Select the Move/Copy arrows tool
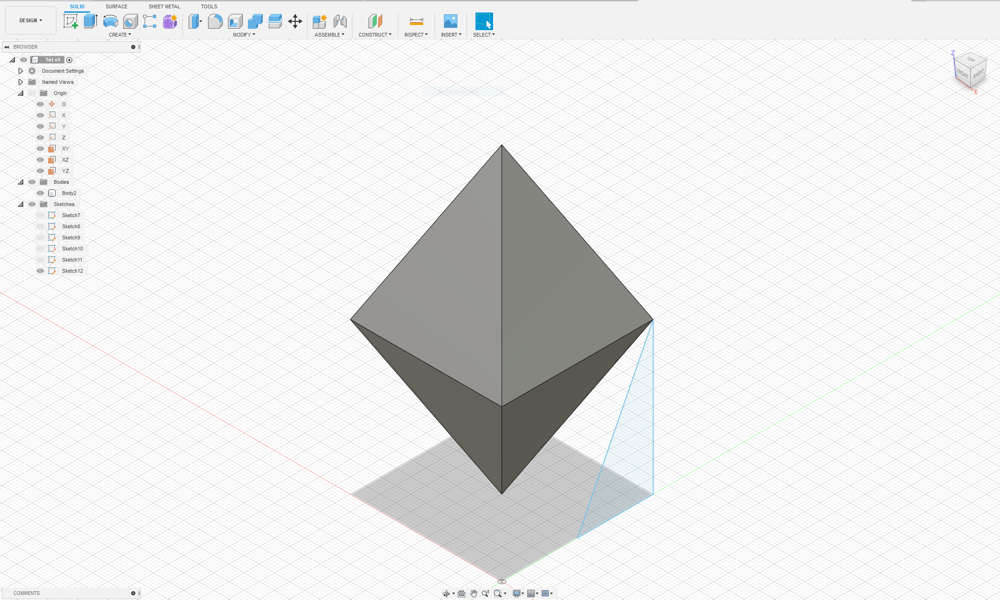The height and width of the screenshot is (600, 1000). coord(295,21)
